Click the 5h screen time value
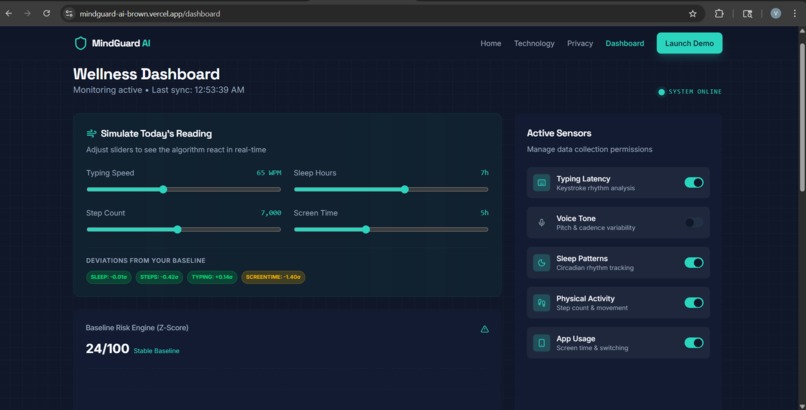Image resolution: width=806 pixels, height=410 pixels. coord(484,213)
